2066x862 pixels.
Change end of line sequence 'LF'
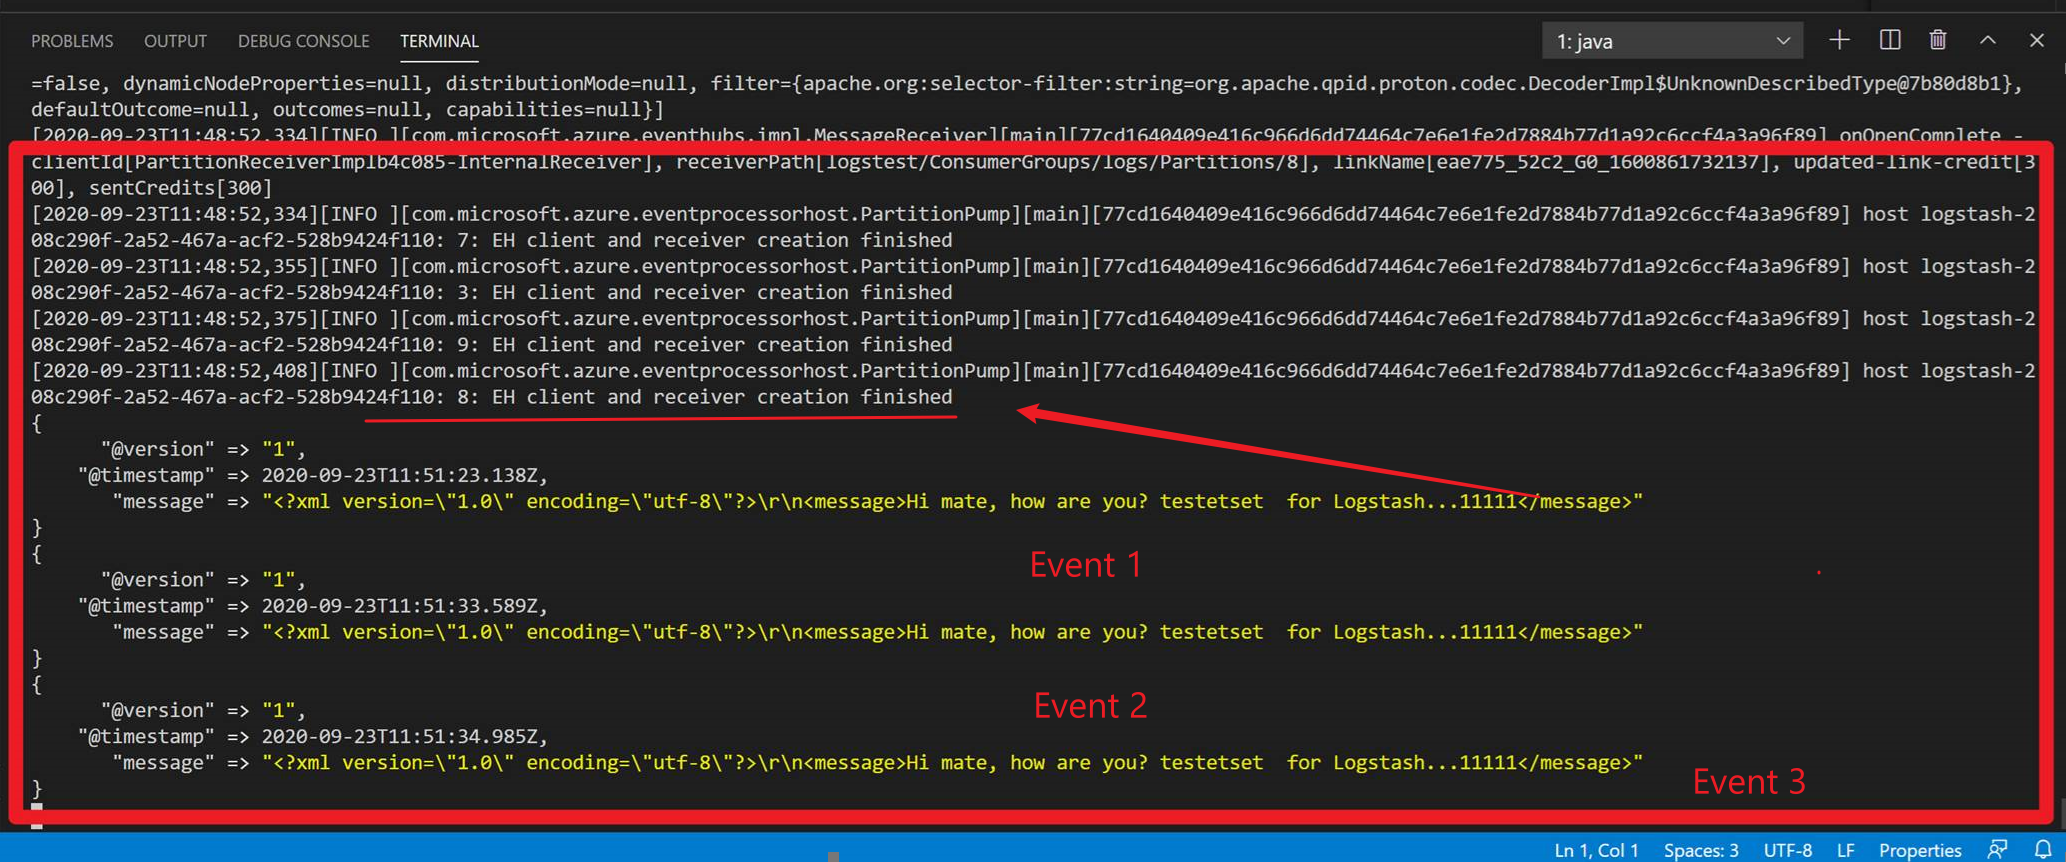pyautogui.click(x=1846, y=850)
